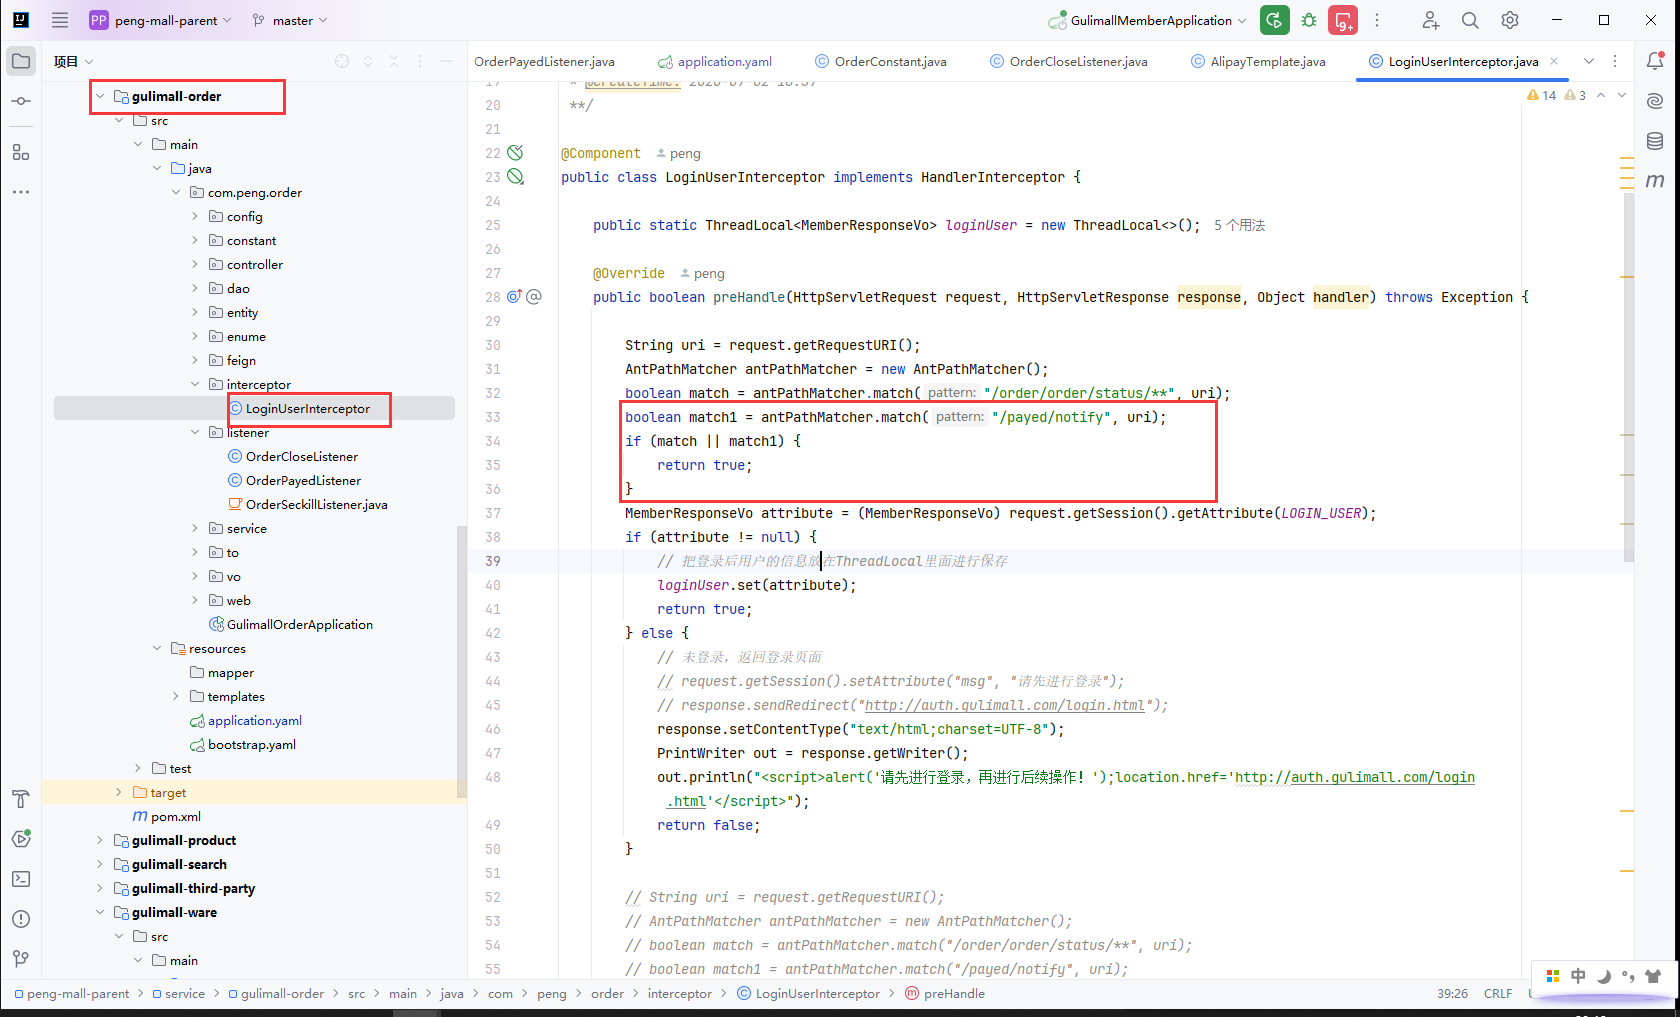The height and width of the screenshot is (1017, 1680).
Task: Open project view mode dropdown
Action: point(74,61)
